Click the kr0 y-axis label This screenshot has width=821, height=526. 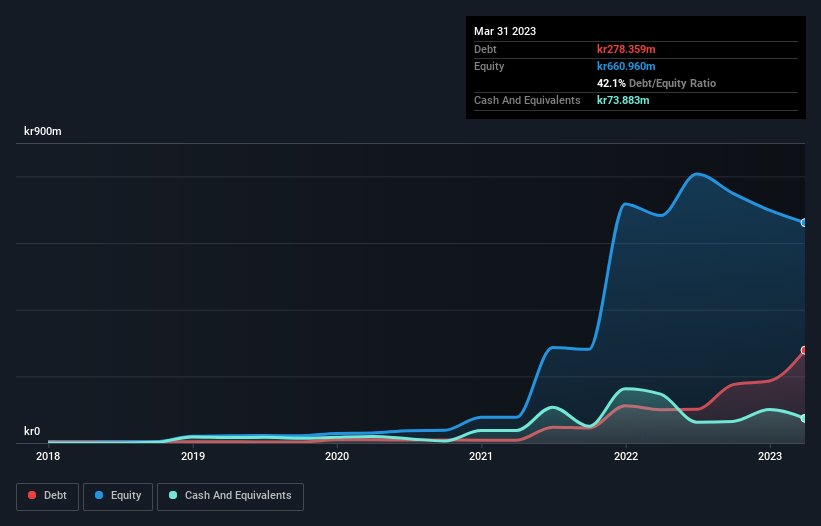pyautogui.click(x=32, y=431)
